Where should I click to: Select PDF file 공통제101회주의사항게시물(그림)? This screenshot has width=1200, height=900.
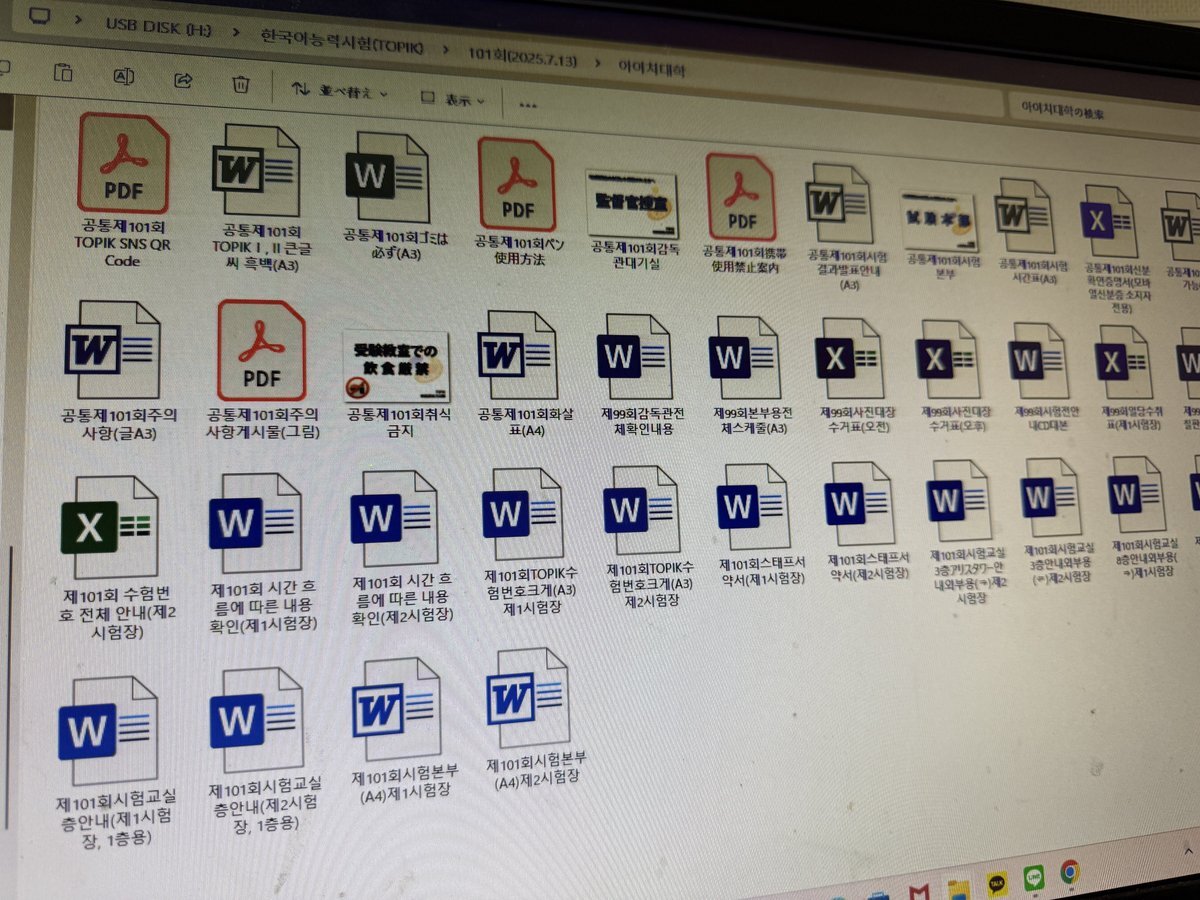point(262,370)
